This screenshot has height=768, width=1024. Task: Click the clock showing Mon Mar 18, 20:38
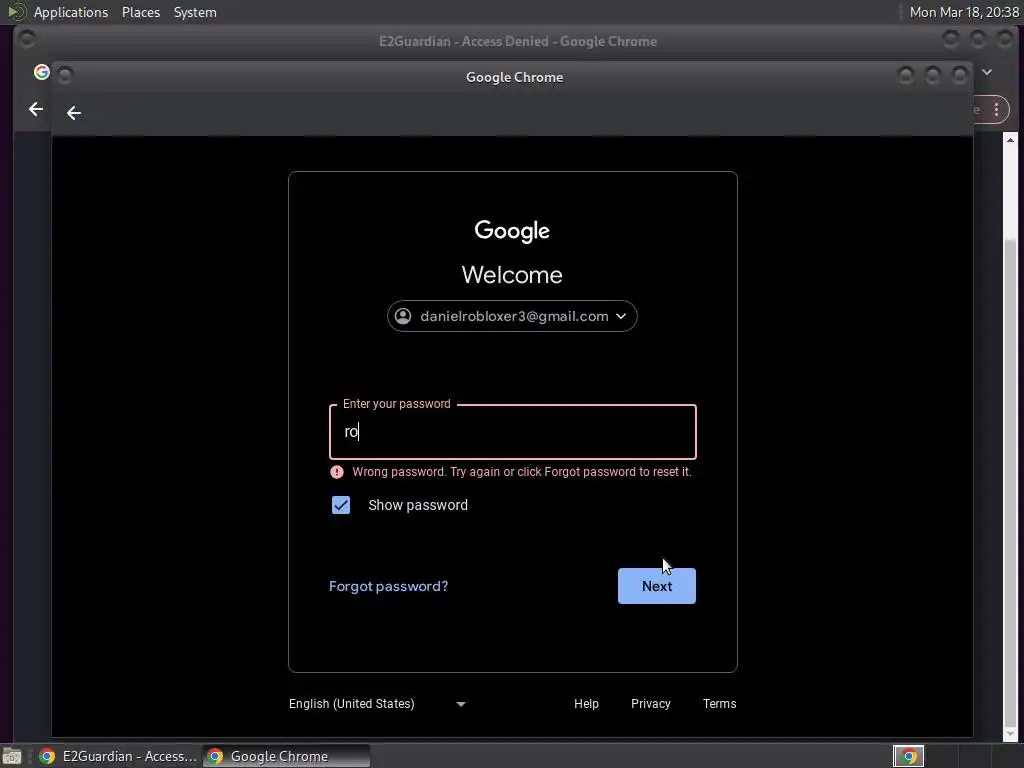tap(964, 12)
